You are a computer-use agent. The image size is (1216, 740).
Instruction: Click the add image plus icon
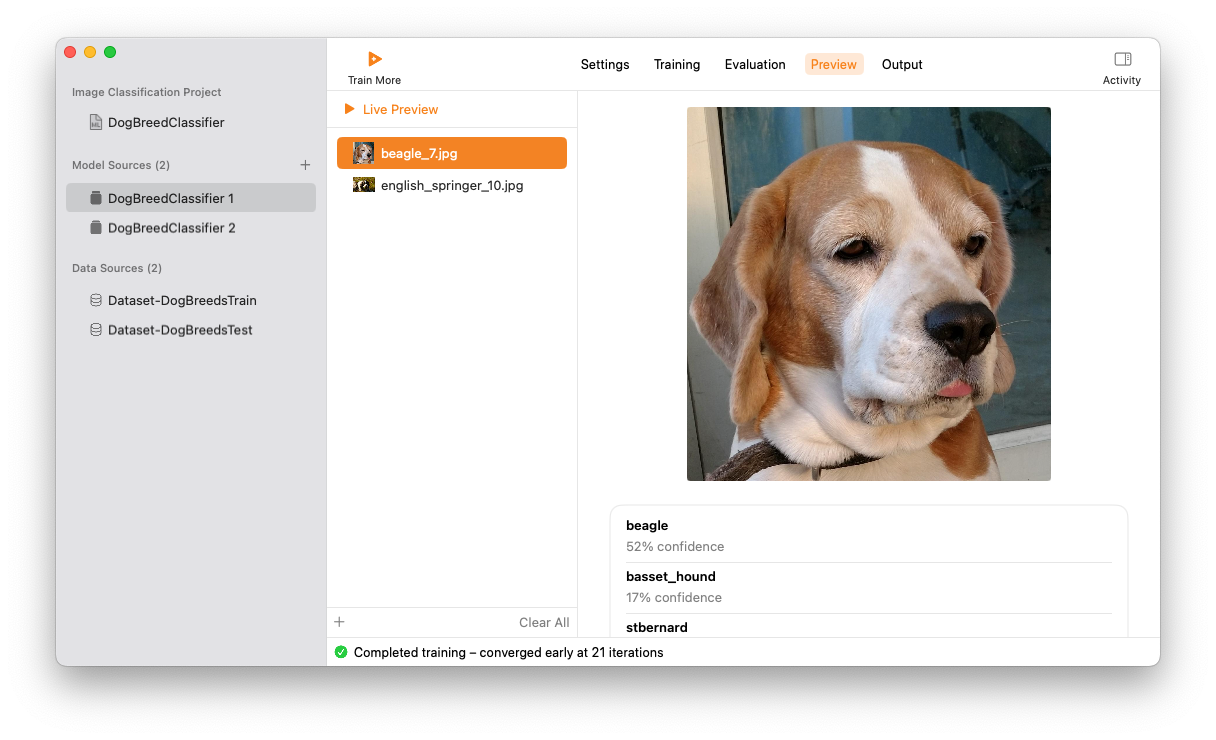(x=339, y=622)
